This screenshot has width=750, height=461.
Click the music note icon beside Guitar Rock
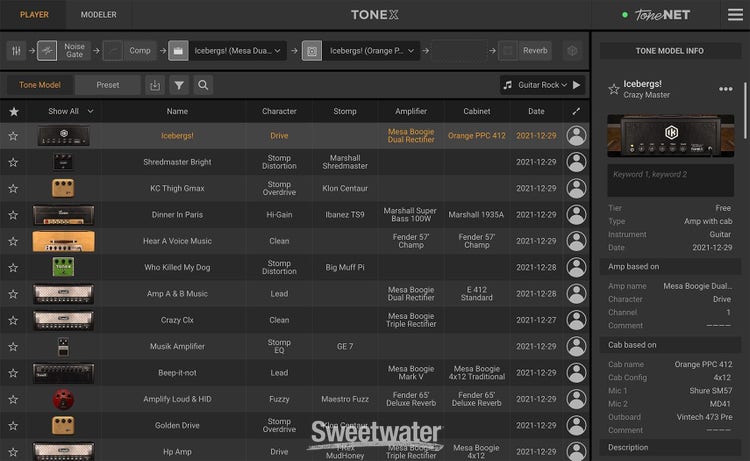click(x=508, y=85)
